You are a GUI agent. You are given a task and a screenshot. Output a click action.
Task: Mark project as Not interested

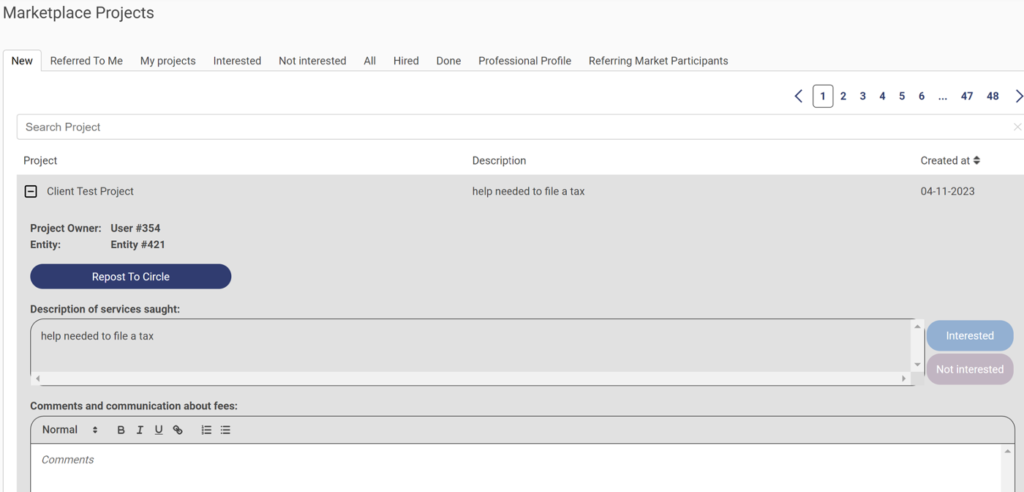(969, 369)
